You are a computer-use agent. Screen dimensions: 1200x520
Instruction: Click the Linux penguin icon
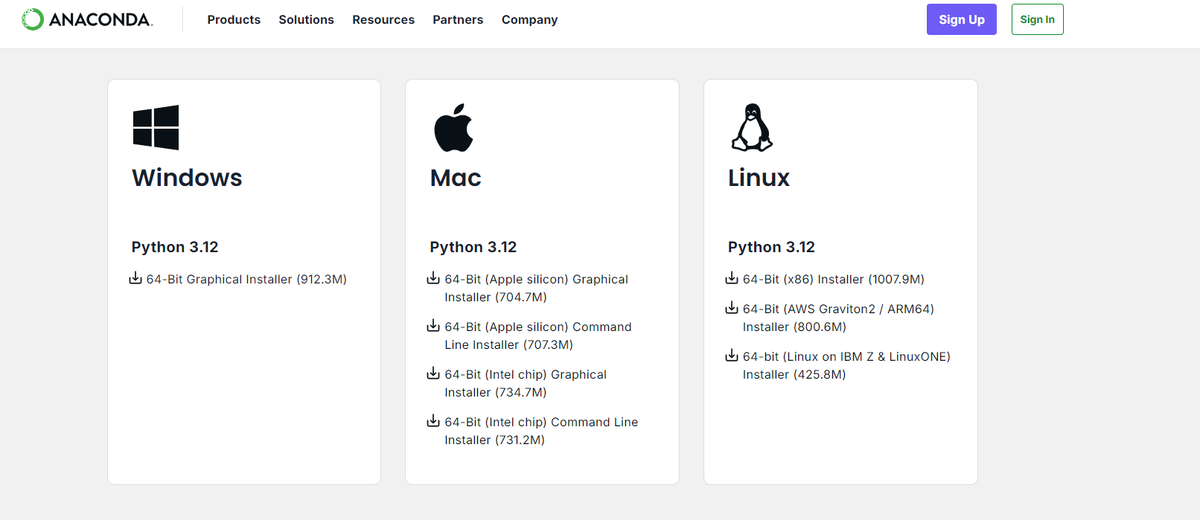click(x=752, y=128)
